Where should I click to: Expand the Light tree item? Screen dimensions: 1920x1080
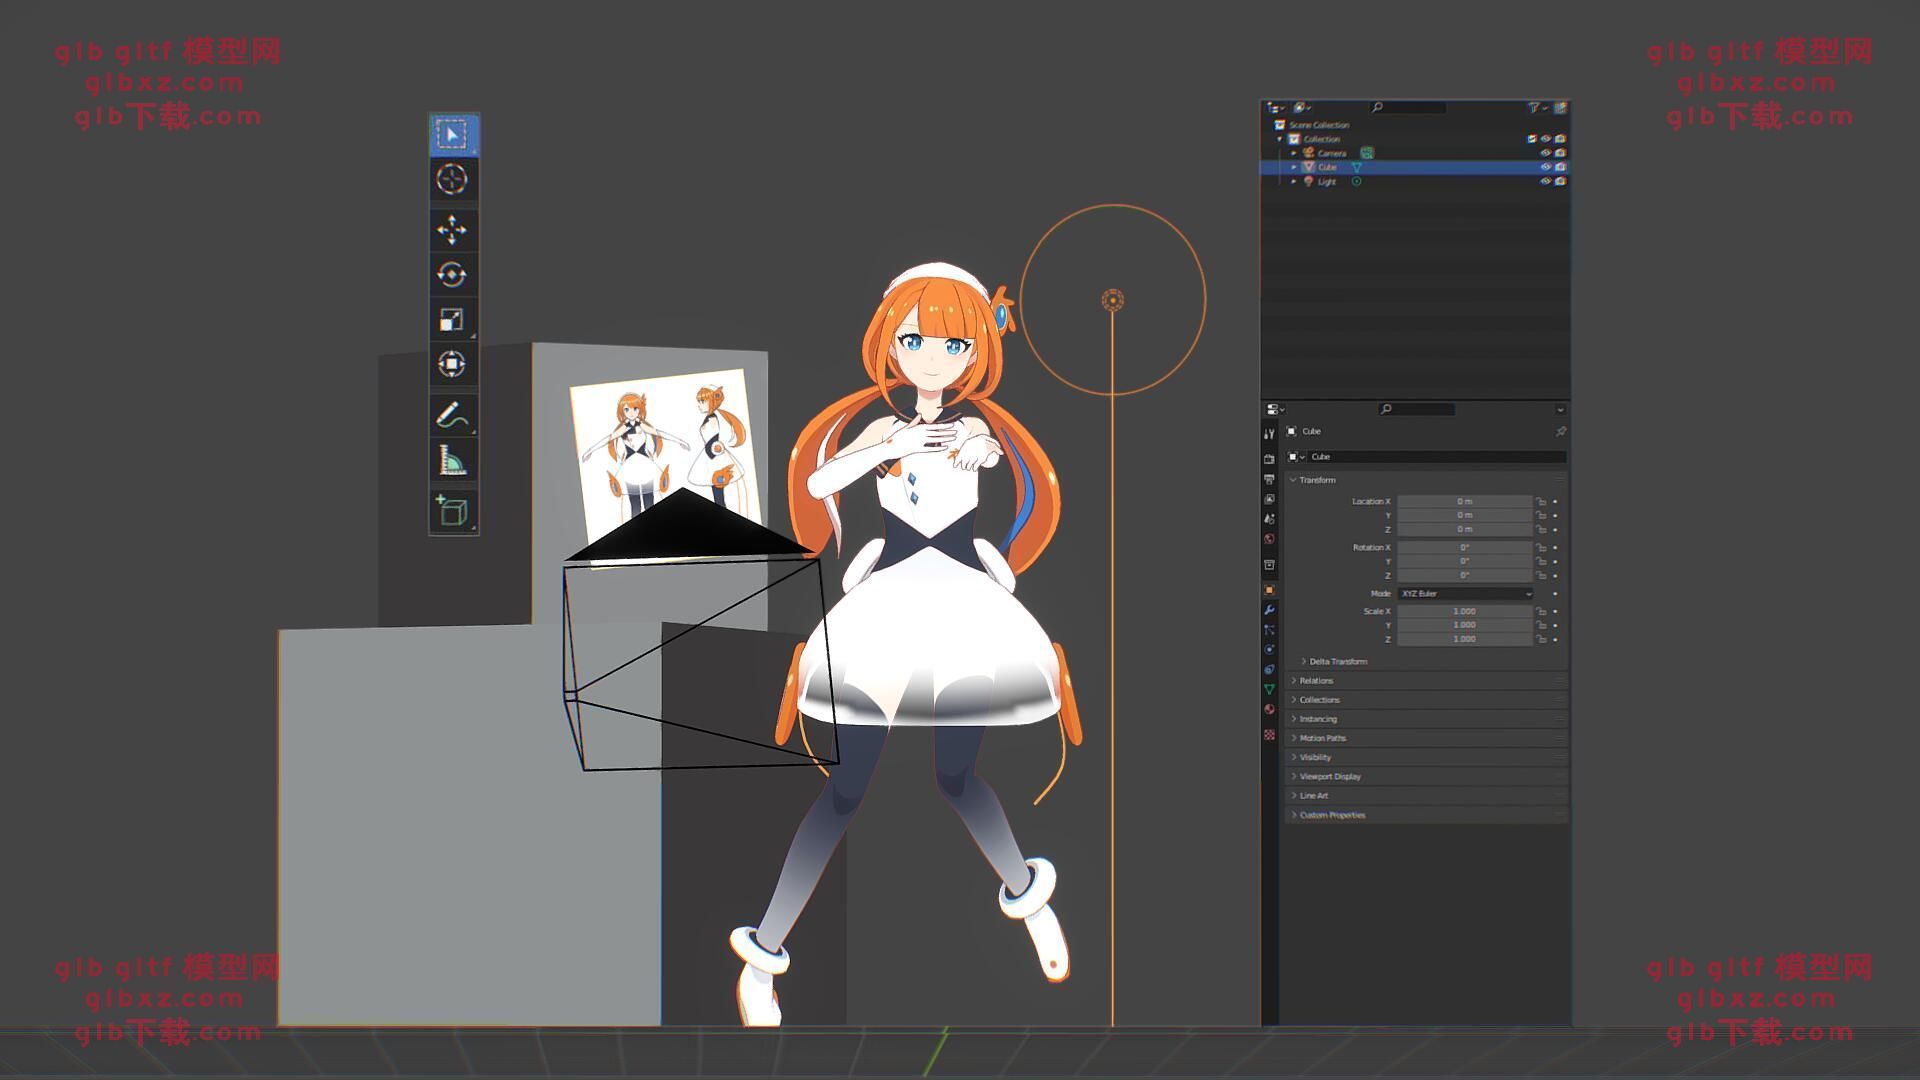(x=1293, y=181)
